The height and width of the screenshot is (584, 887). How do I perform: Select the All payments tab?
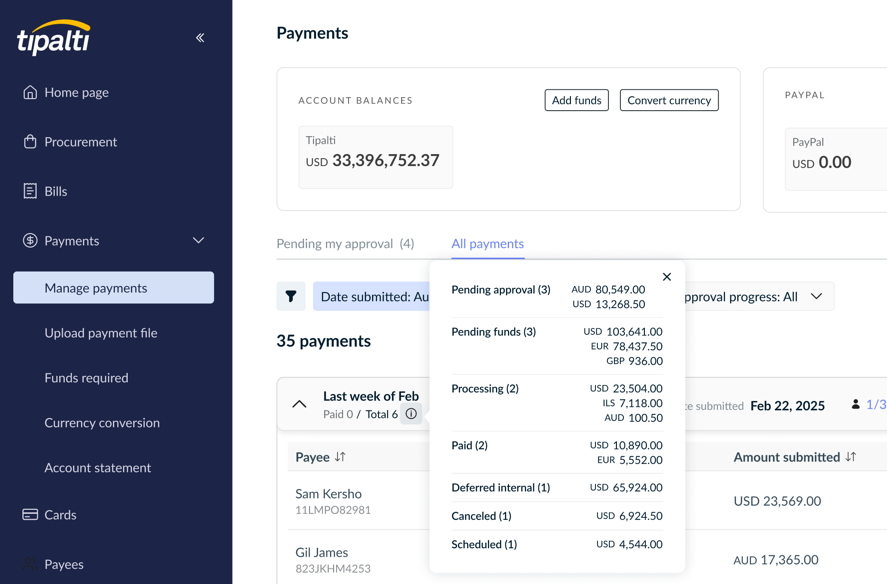tap(488, 244)
